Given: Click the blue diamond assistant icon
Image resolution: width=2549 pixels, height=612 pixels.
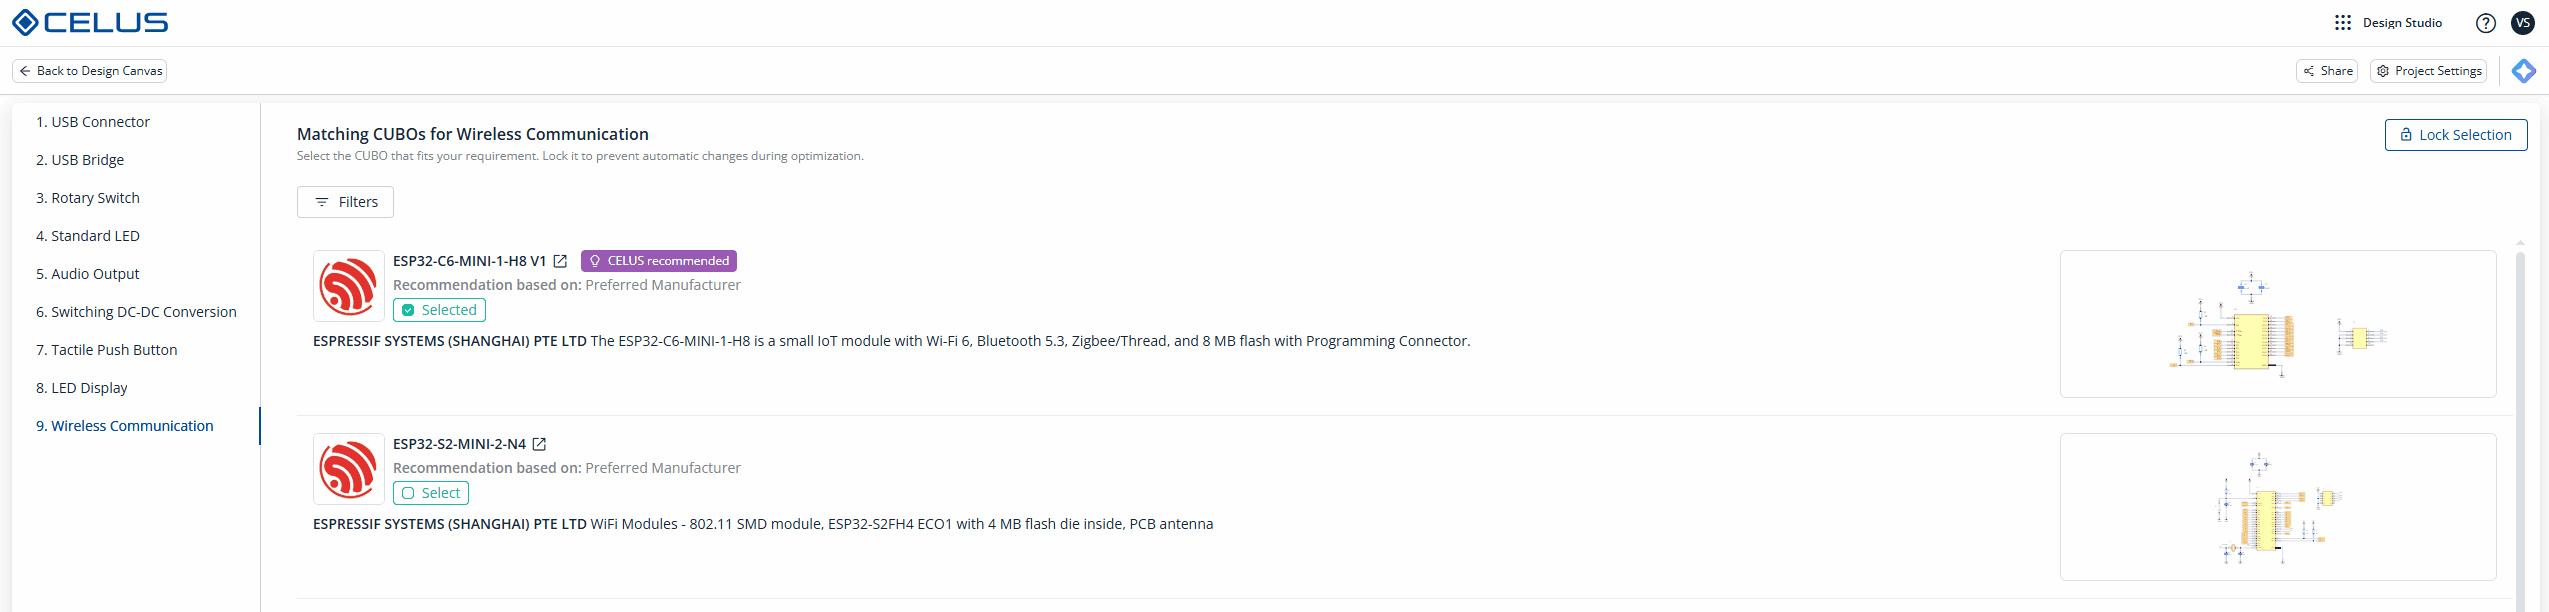Looking at the screenshot, I should pyautogui.click(x=2524, y=71).
